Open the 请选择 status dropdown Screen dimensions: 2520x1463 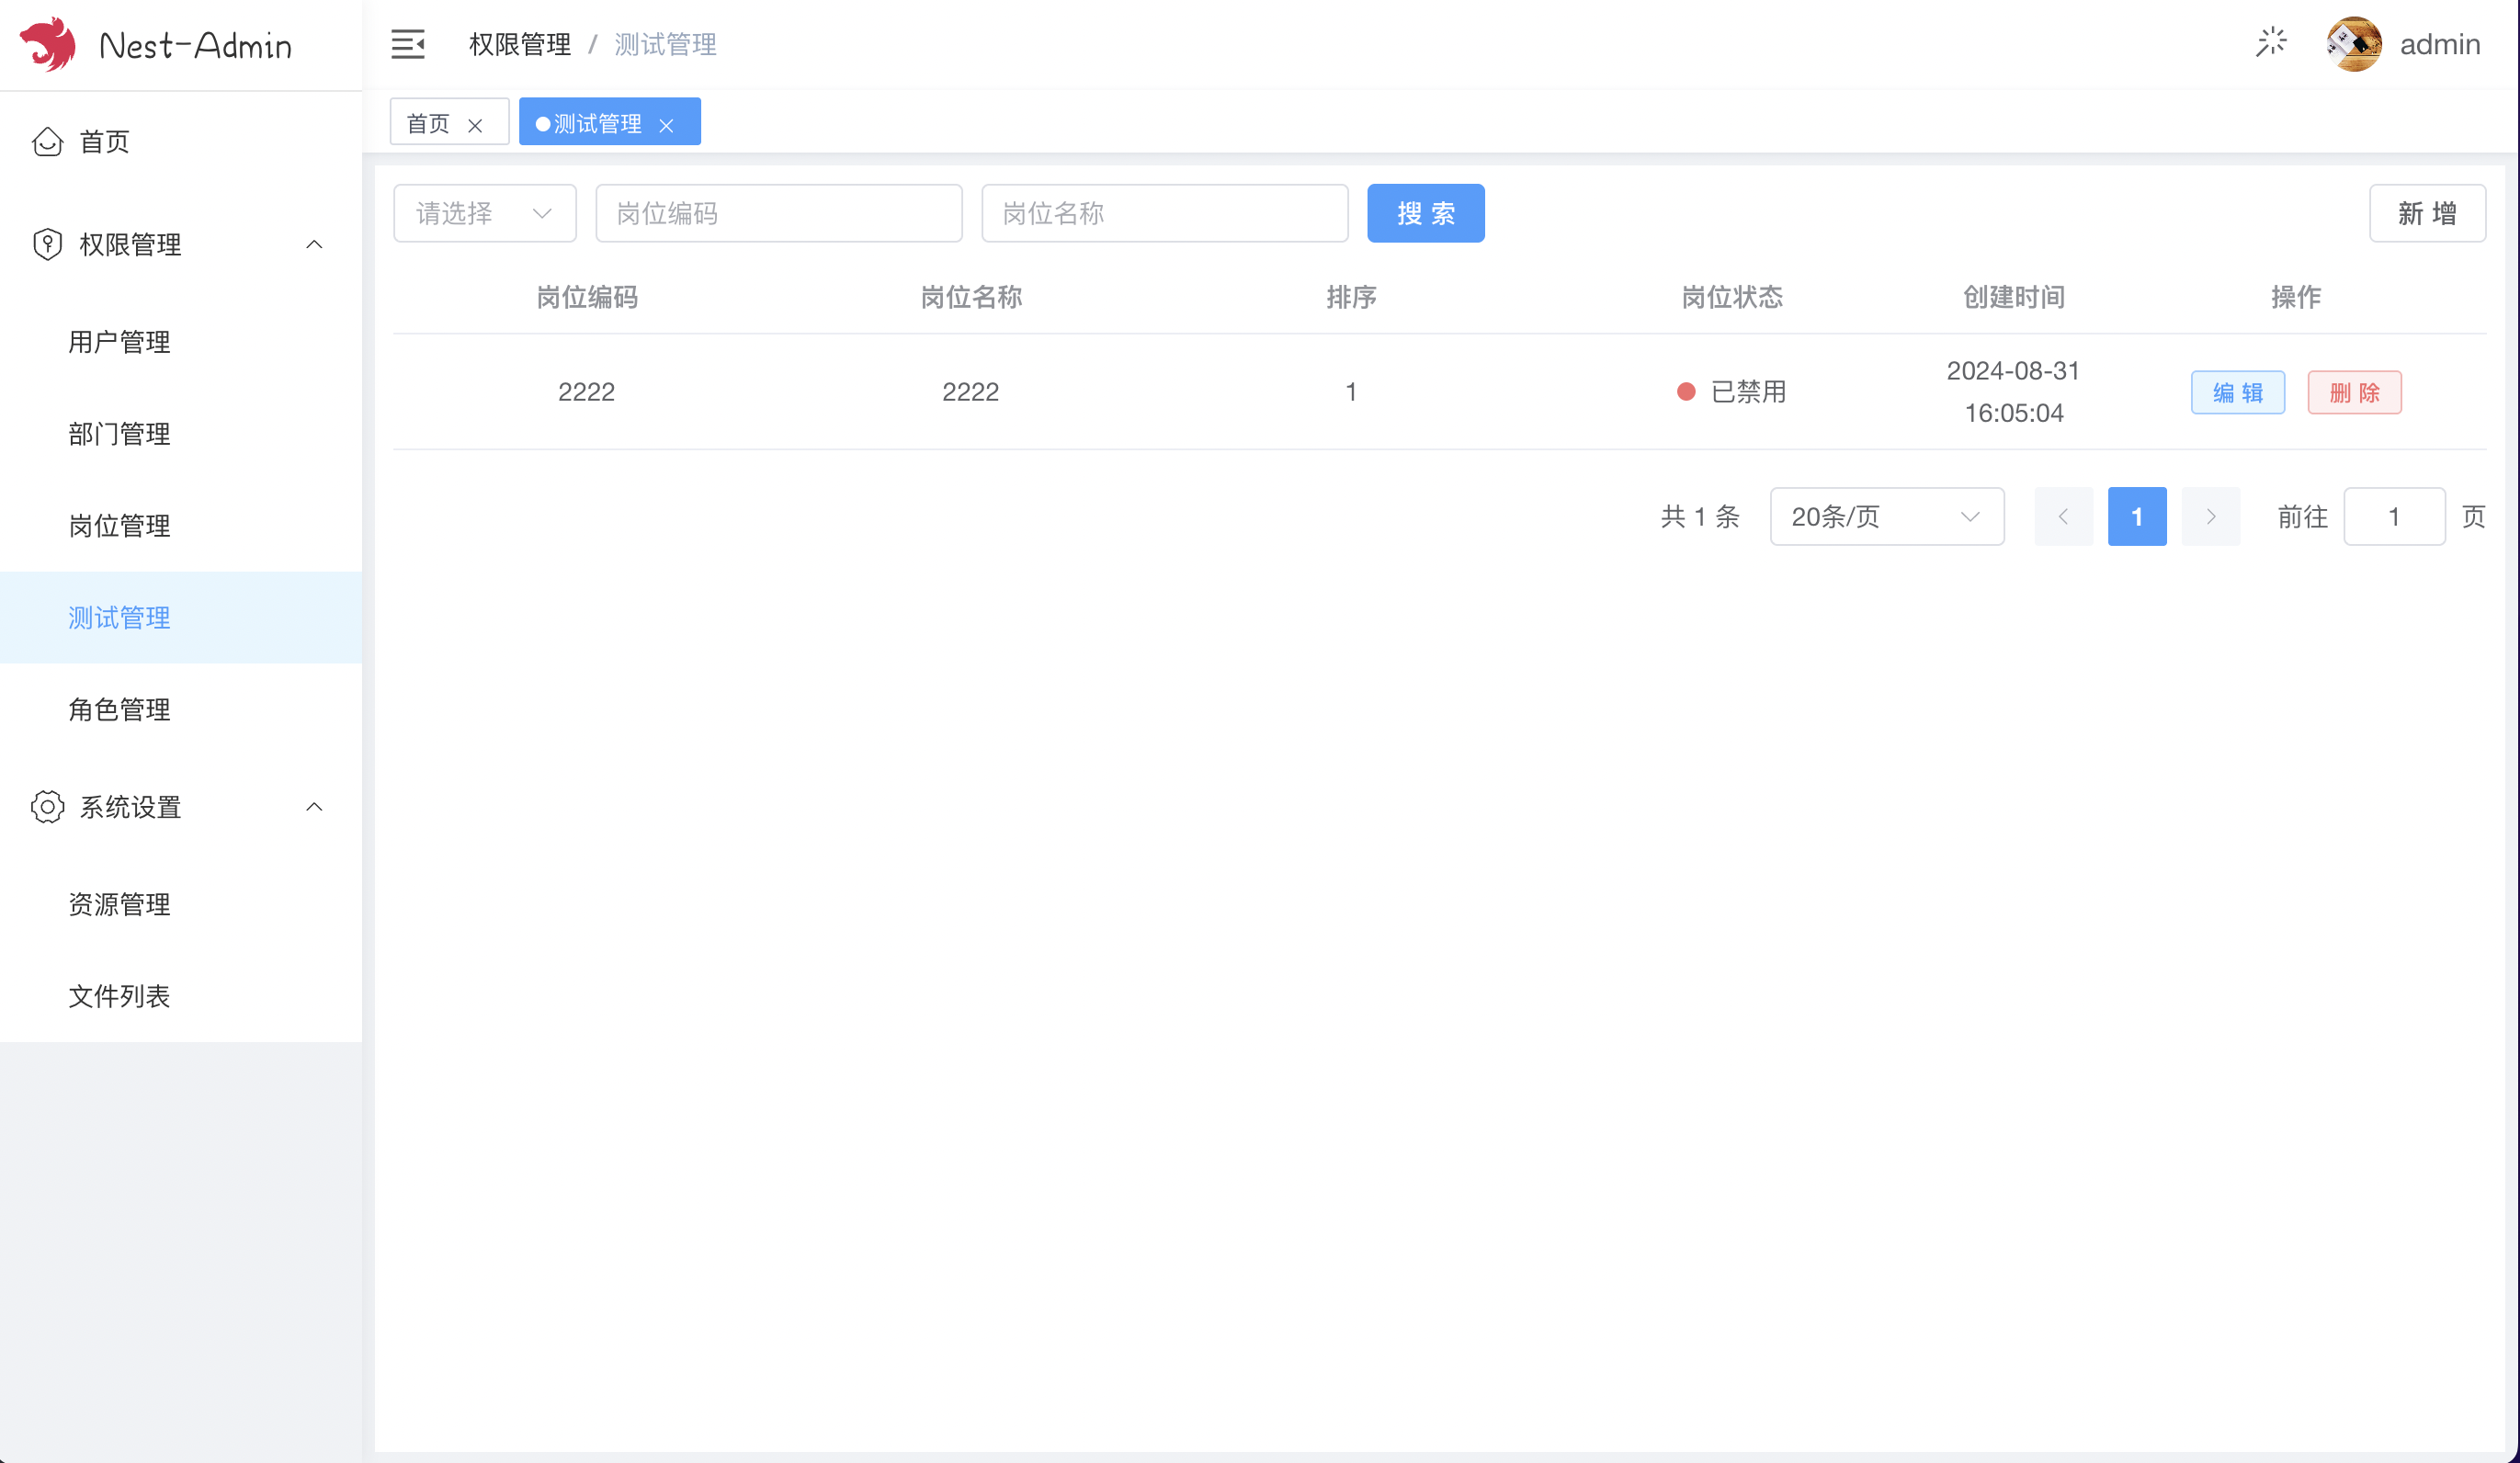[x=484, y=213]
